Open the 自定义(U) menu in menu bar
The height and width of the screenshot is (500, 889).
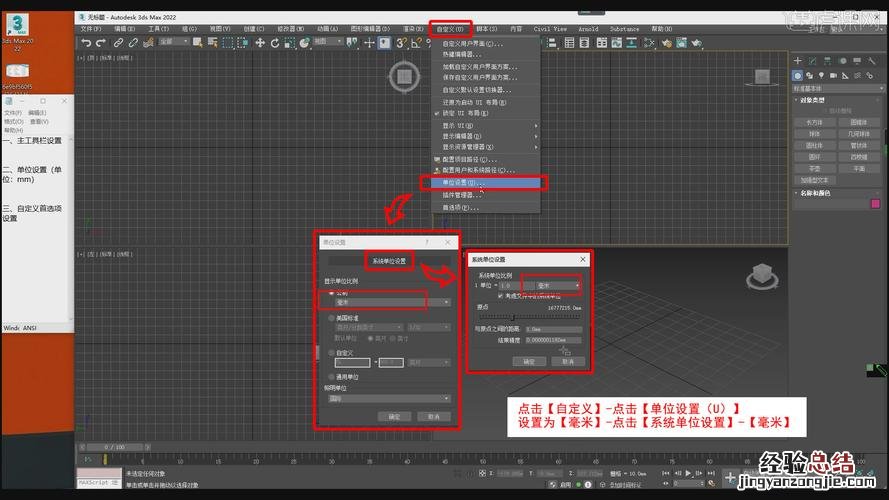[x=451, y=29]
